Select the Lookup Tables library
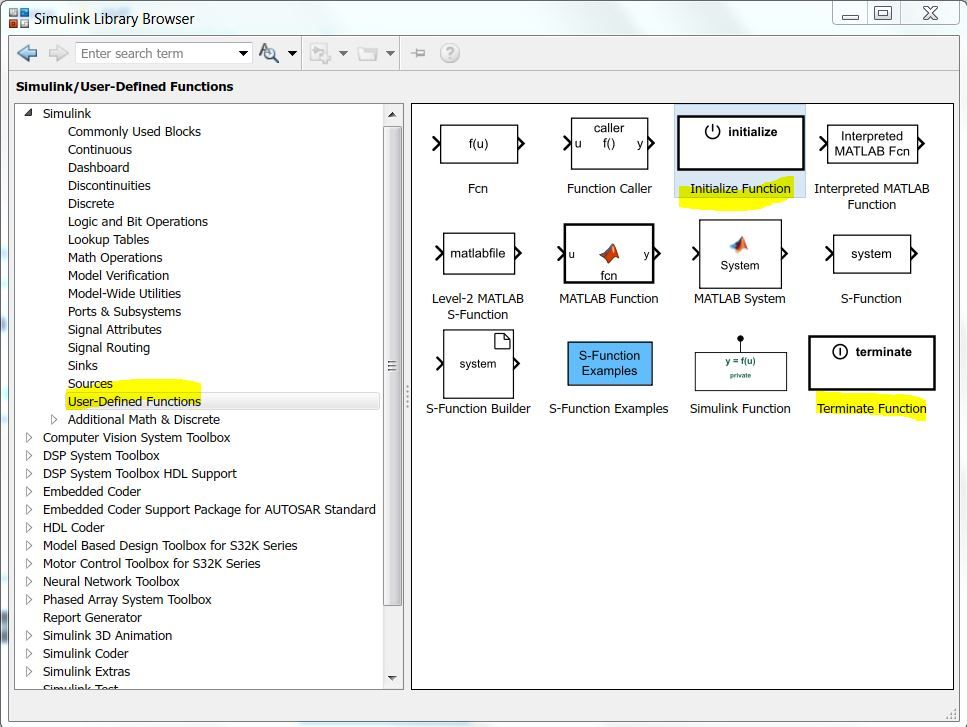This screenshot has width=967, height=727. pos(109,239)
